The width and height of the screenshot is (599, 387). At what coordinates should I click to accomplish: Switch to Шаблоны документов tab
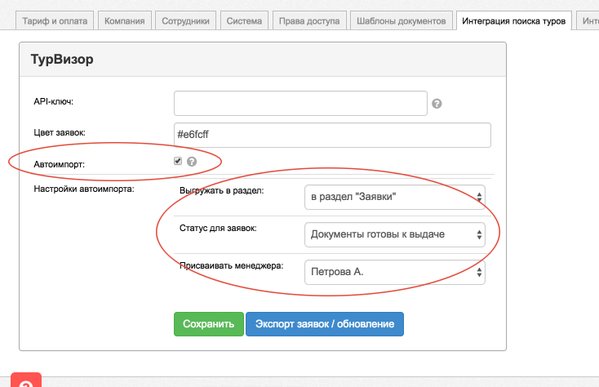pyautogui.click(x=401, y=21)
